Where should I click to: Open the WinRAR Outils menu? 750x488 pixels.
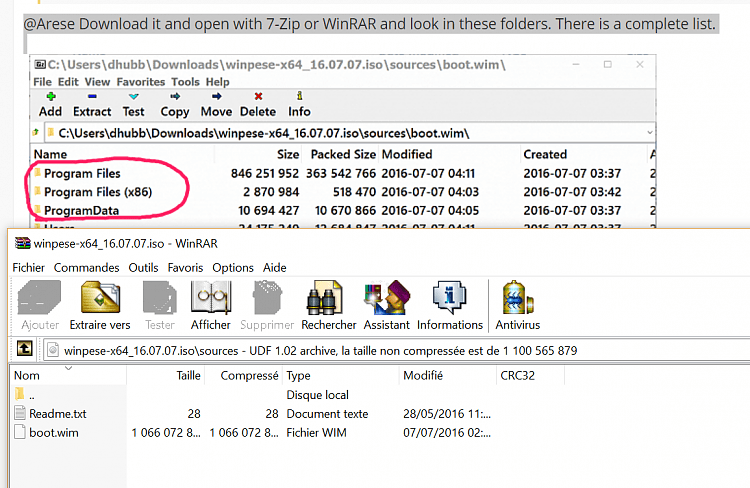click(143, 267)
